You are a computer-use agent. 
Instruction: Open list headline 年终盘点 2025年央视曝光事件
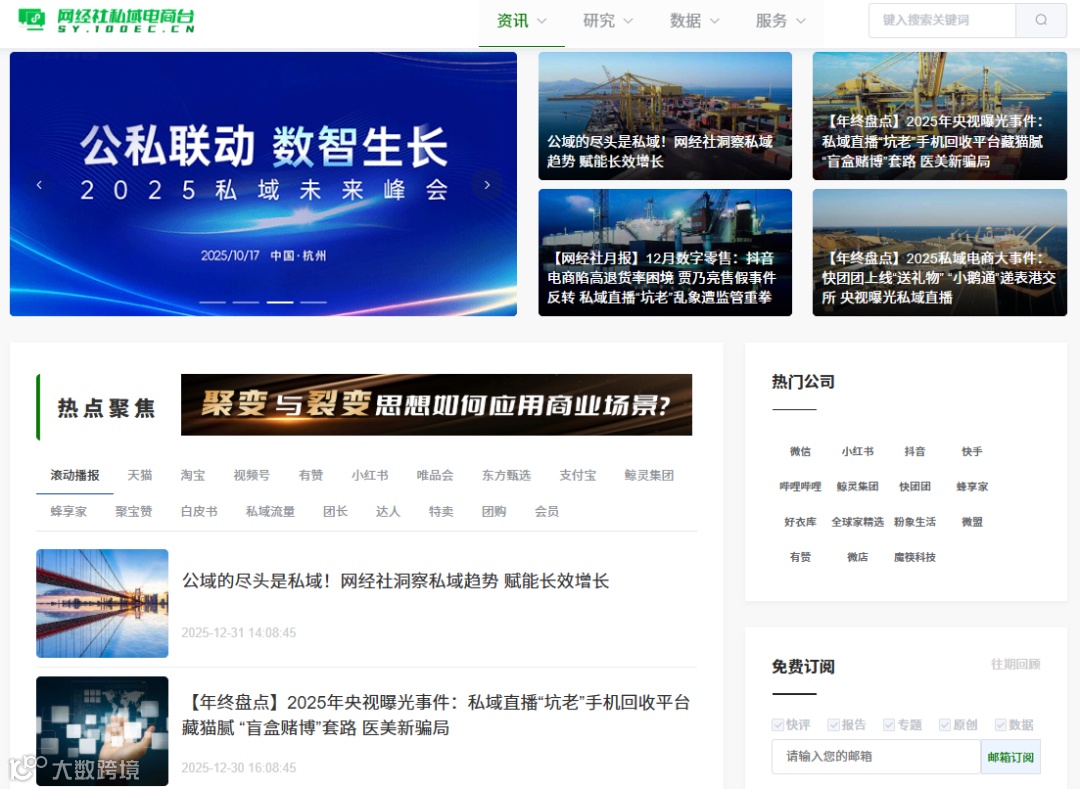(436, 715)
